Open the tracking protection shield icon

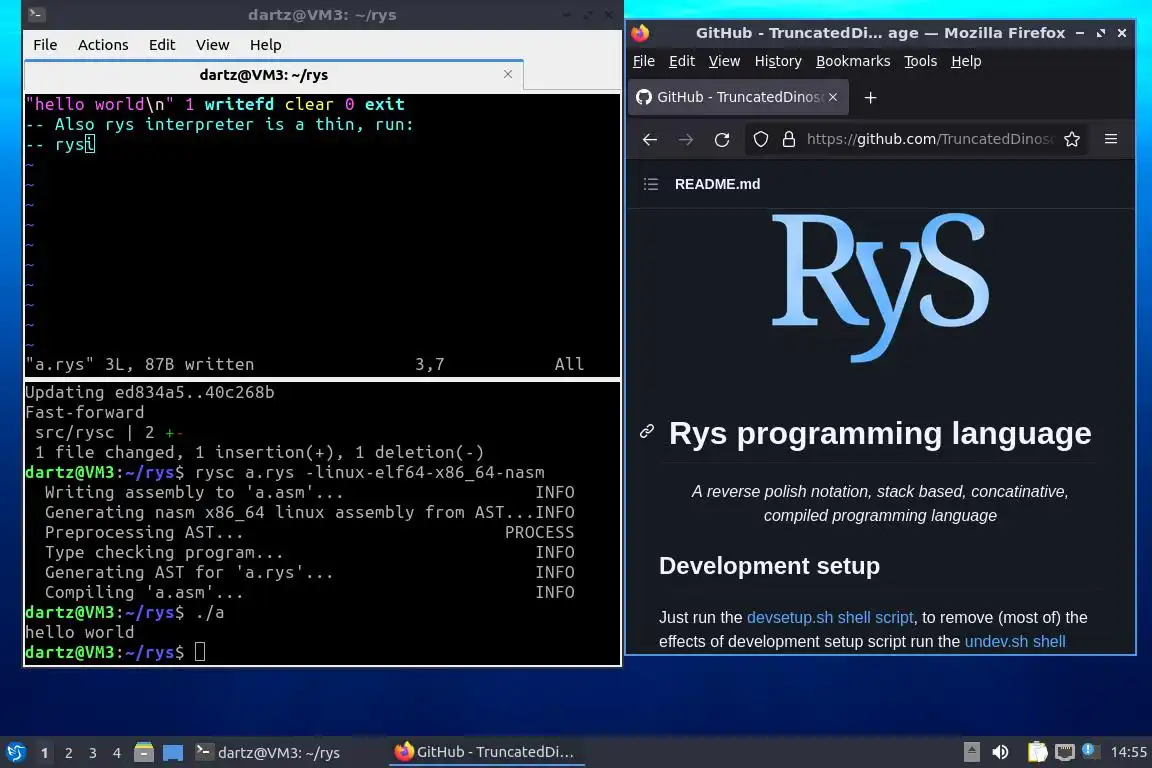[x=761, y=140]
